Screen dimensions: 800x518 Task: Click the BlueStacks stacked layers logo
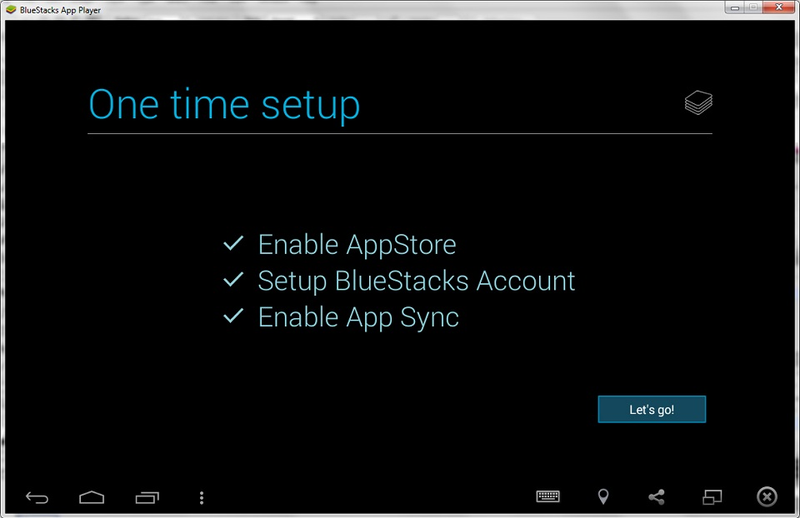(698, 103)
